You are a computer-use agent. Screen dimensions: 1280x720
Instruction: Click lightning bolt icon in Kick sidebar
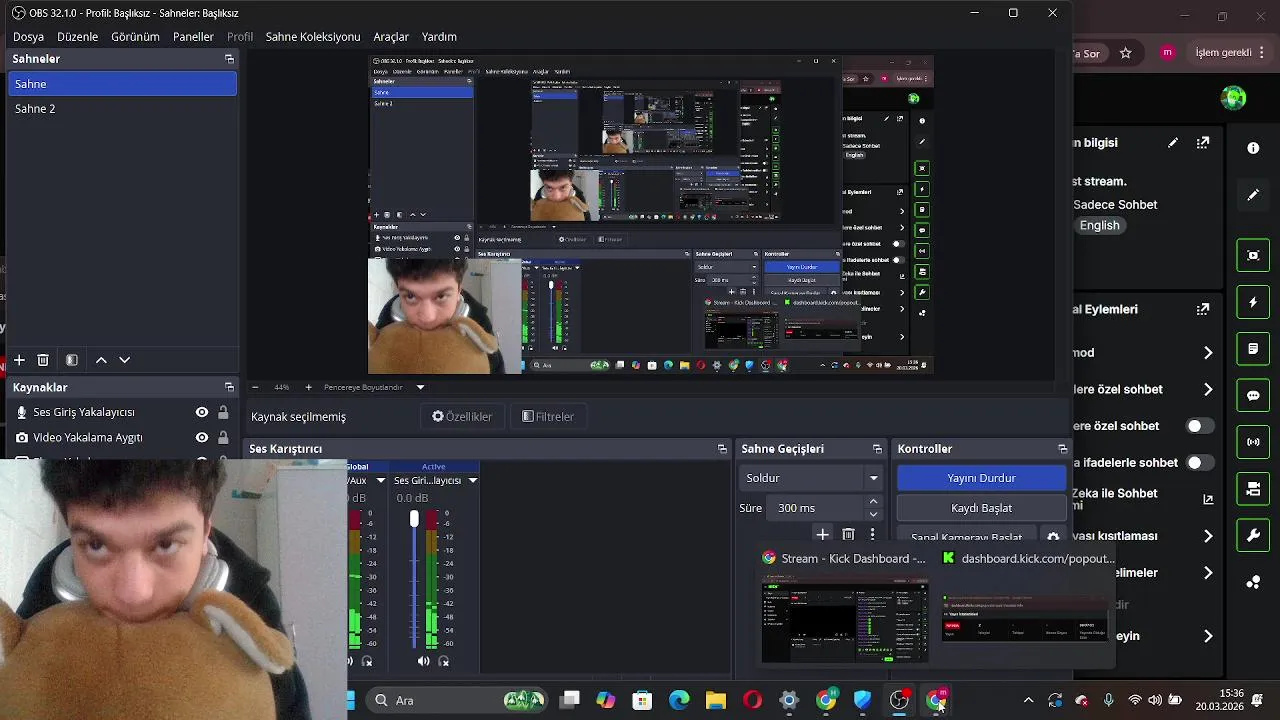tap(1253, 302)
